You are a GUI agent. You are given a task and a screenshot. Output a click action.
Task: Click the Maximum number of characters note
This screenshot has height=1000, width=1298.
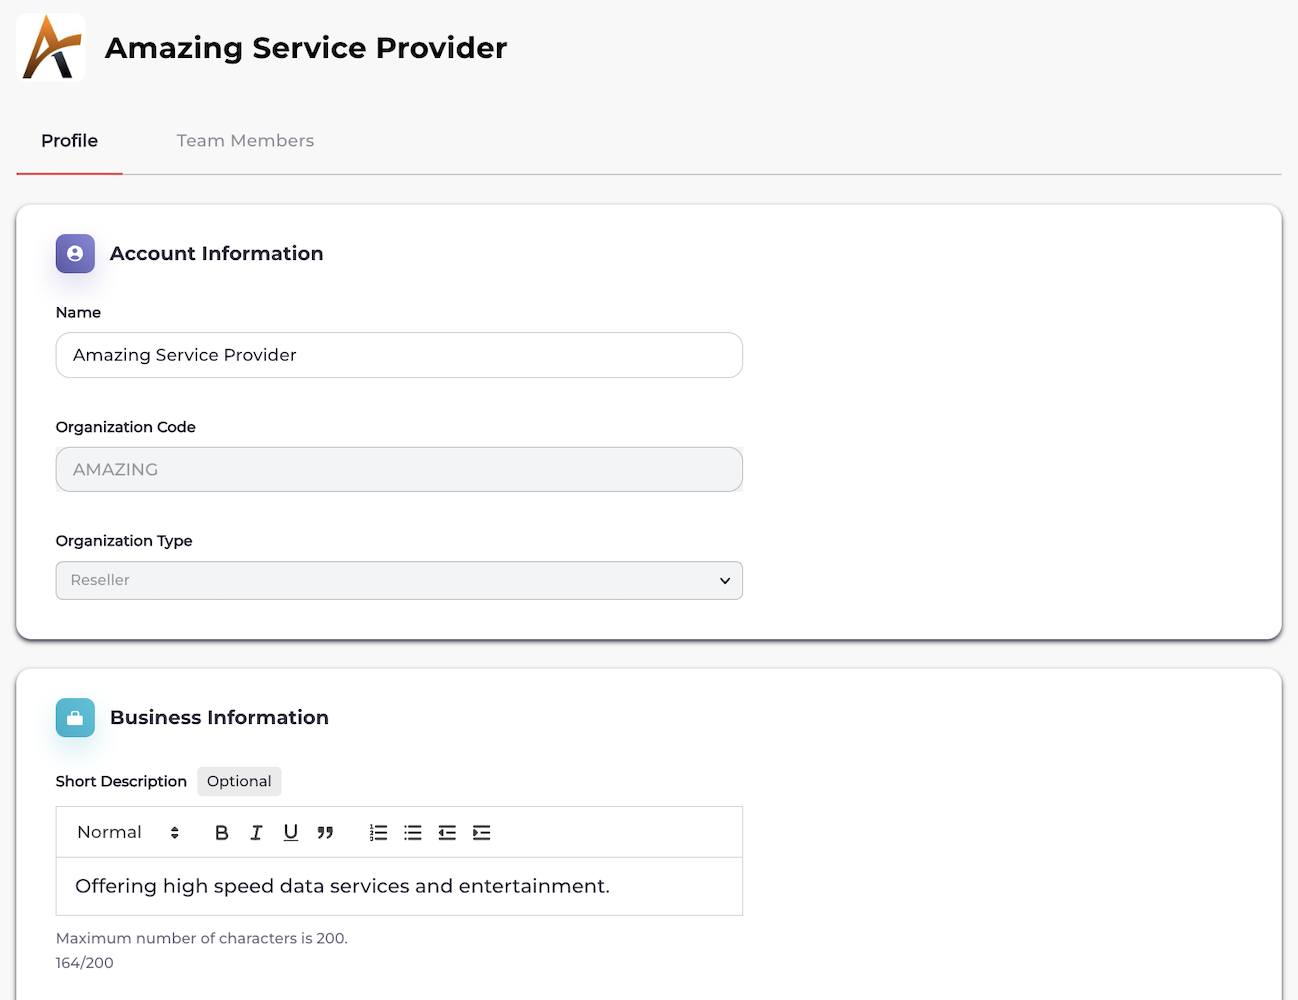202,939
